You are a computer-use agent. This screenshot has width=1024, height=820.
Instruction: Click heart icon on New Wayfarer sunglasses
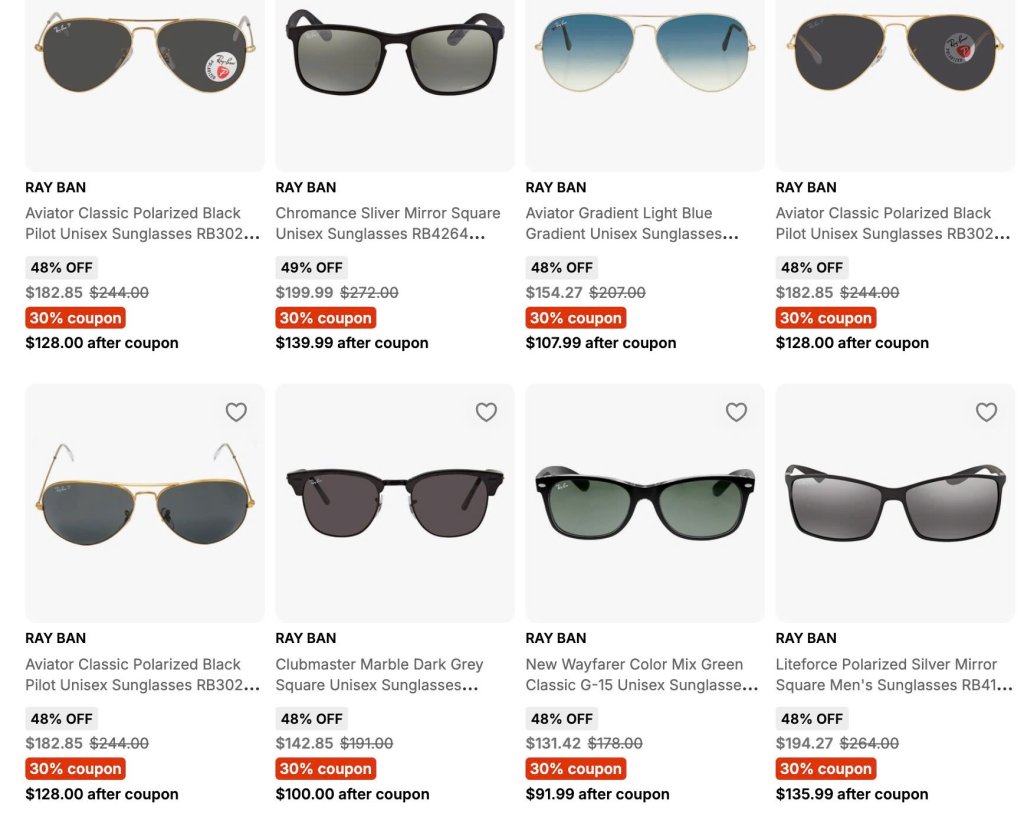(736, 412)
